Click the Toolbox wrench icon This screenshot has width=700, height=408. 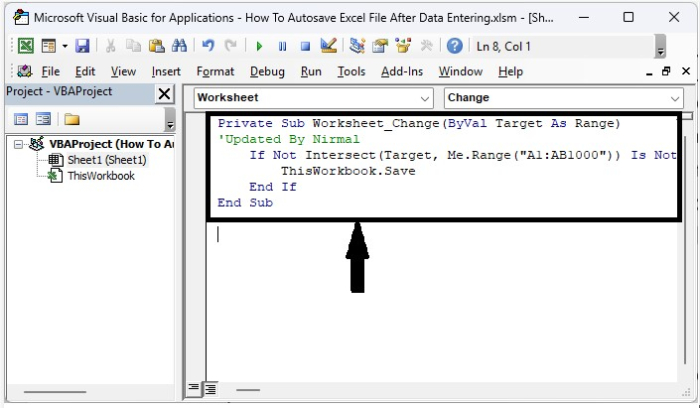coord(426,46)
